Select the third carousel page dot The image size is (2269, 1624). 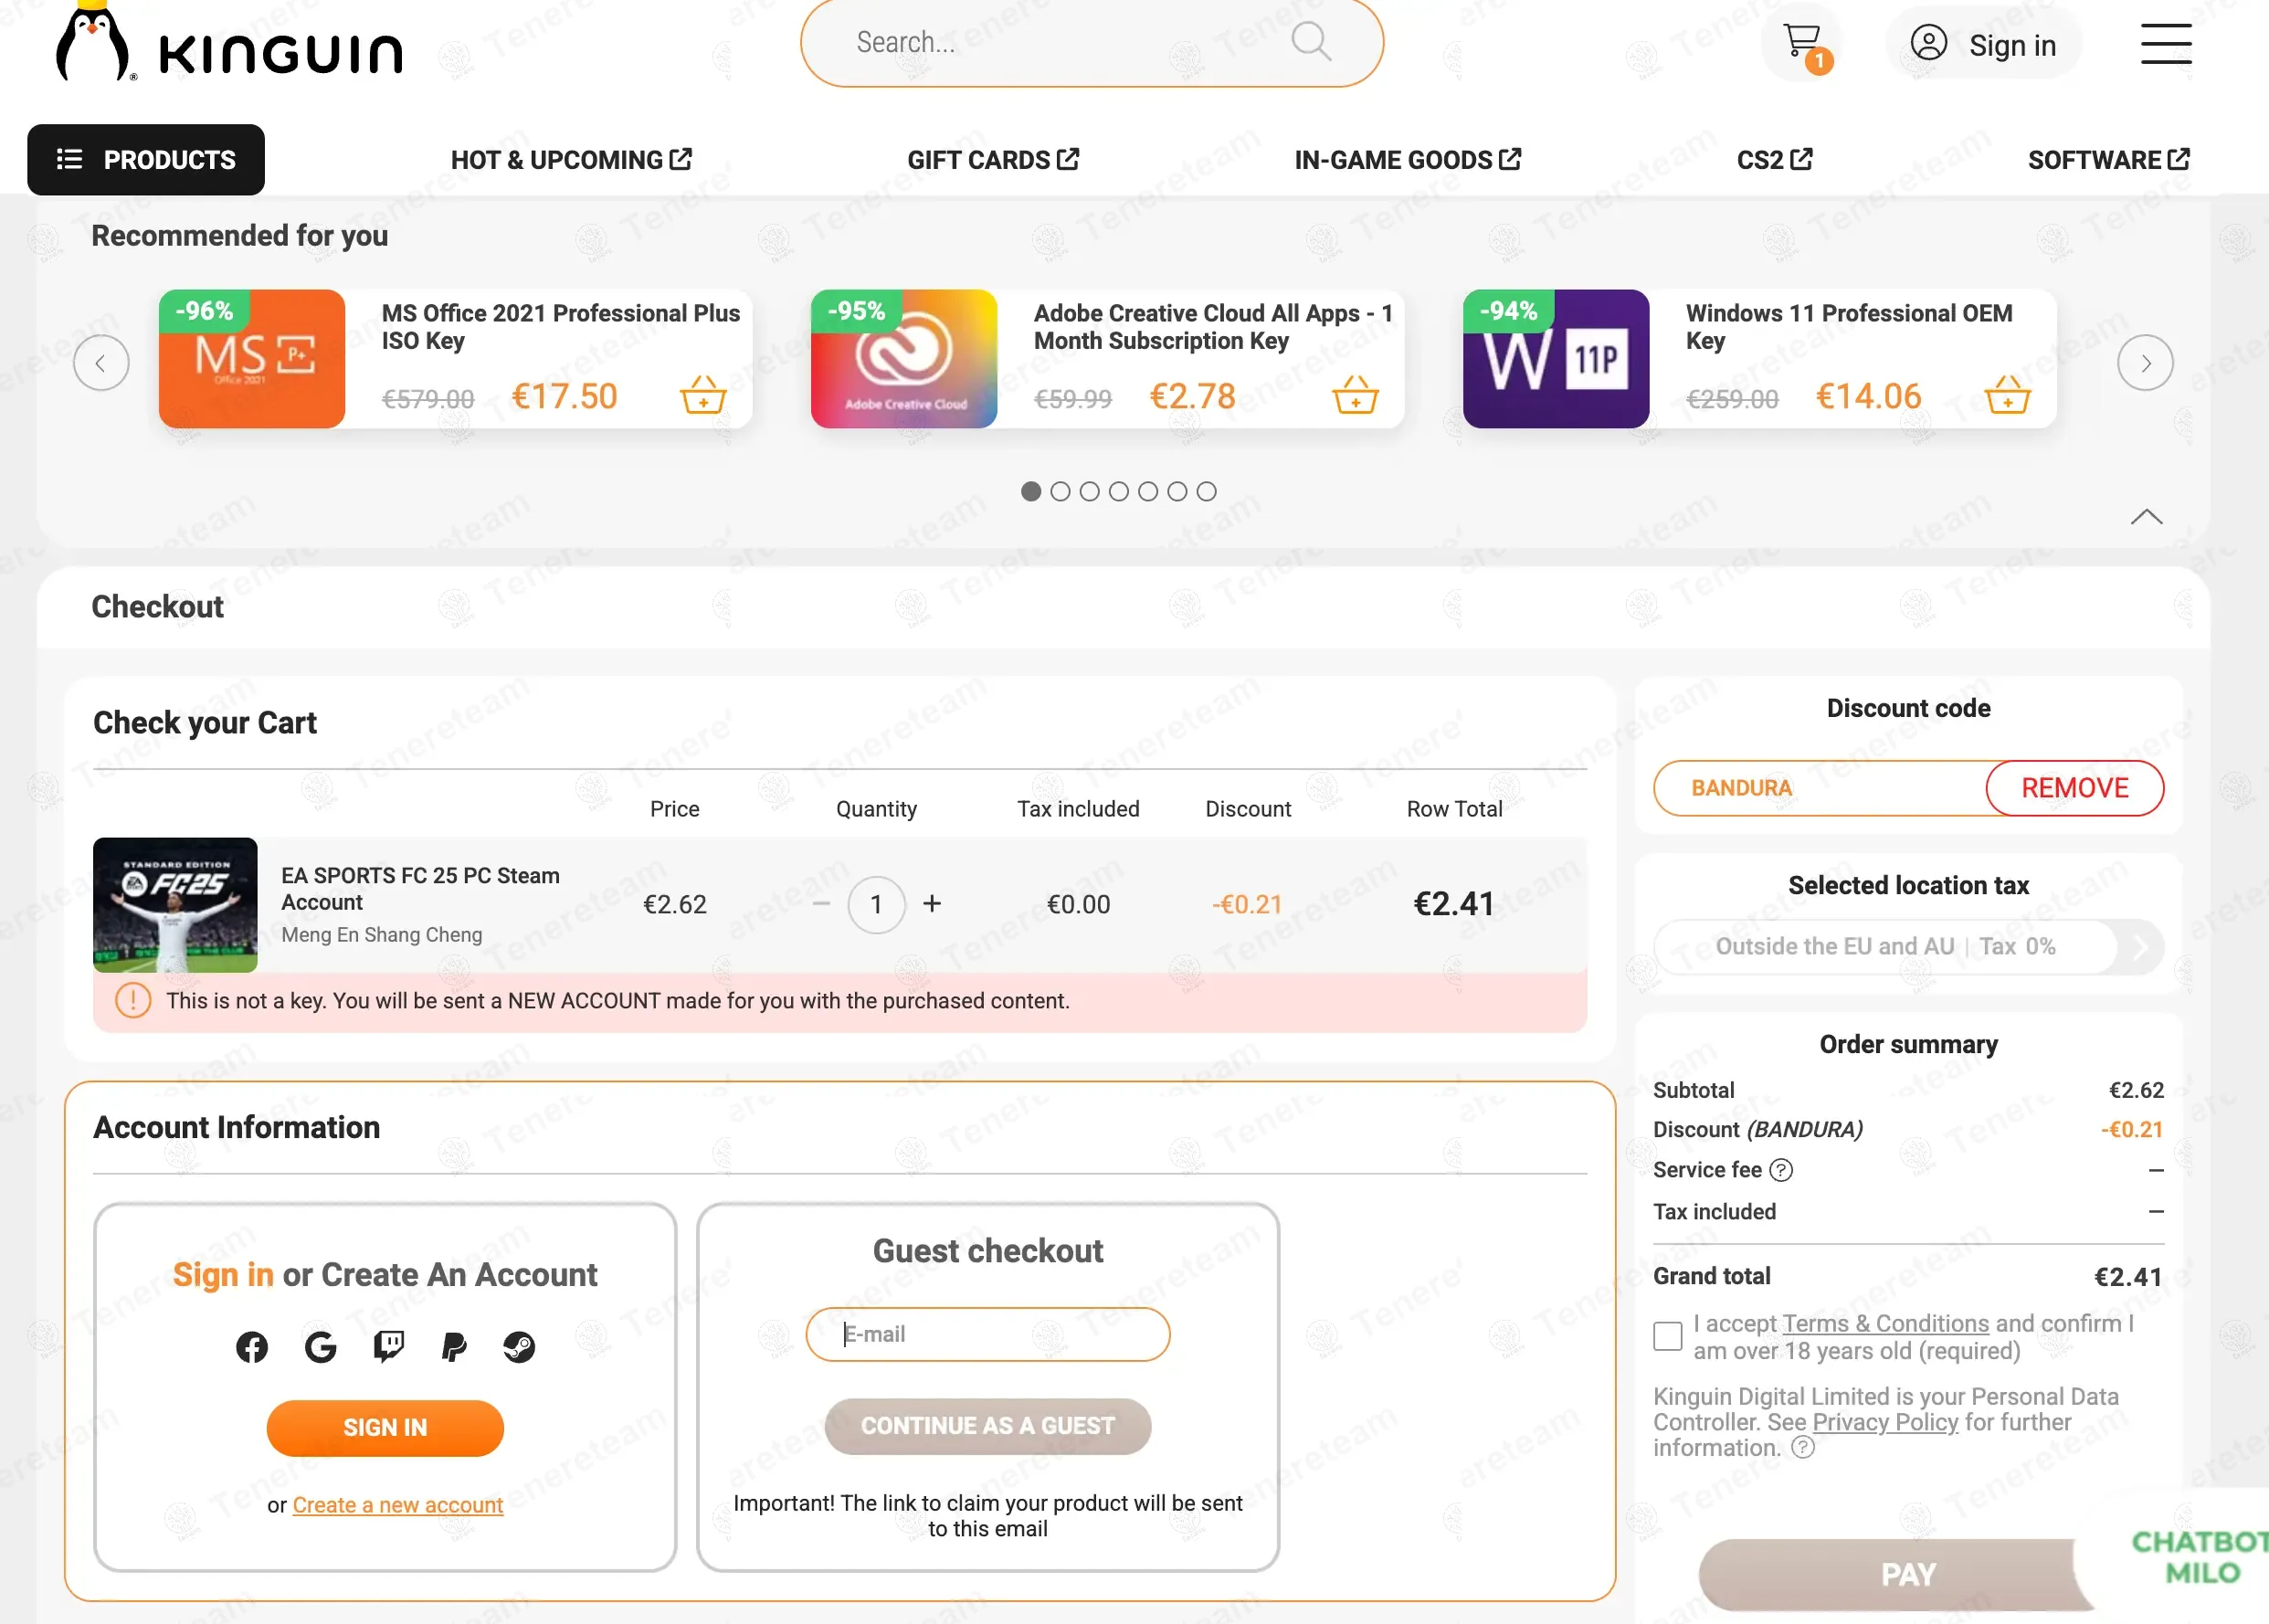coord(1090,491)
